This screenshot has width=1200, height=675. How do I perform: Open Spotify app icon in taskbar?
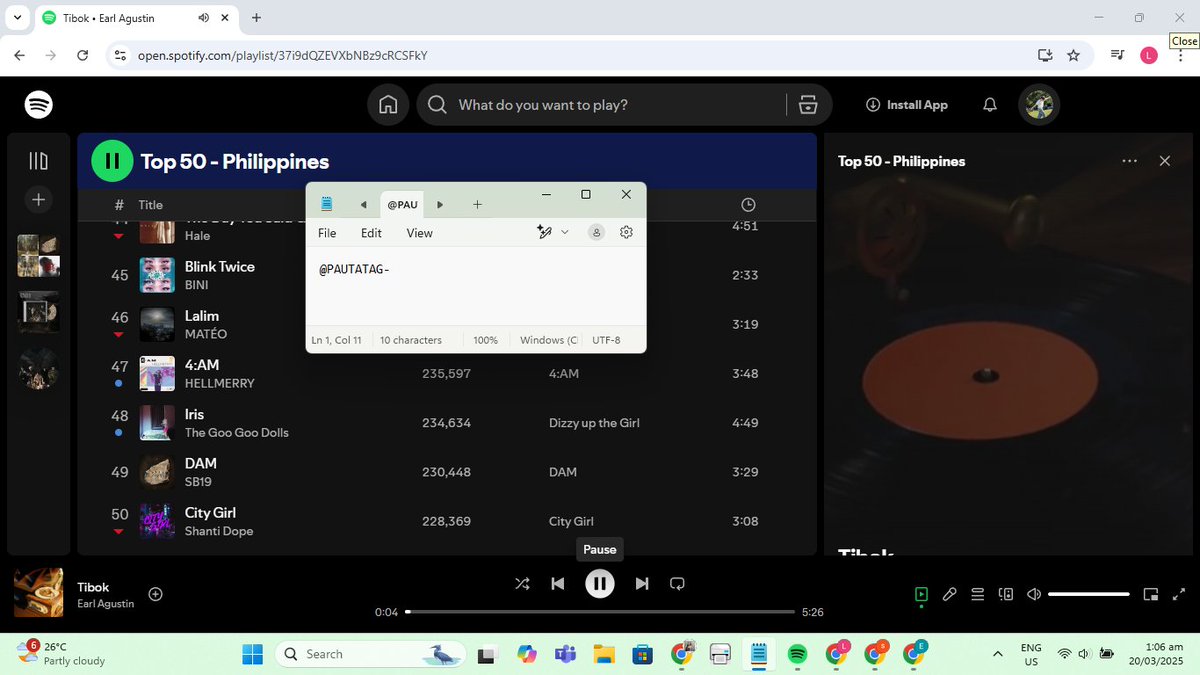(797, 654)
